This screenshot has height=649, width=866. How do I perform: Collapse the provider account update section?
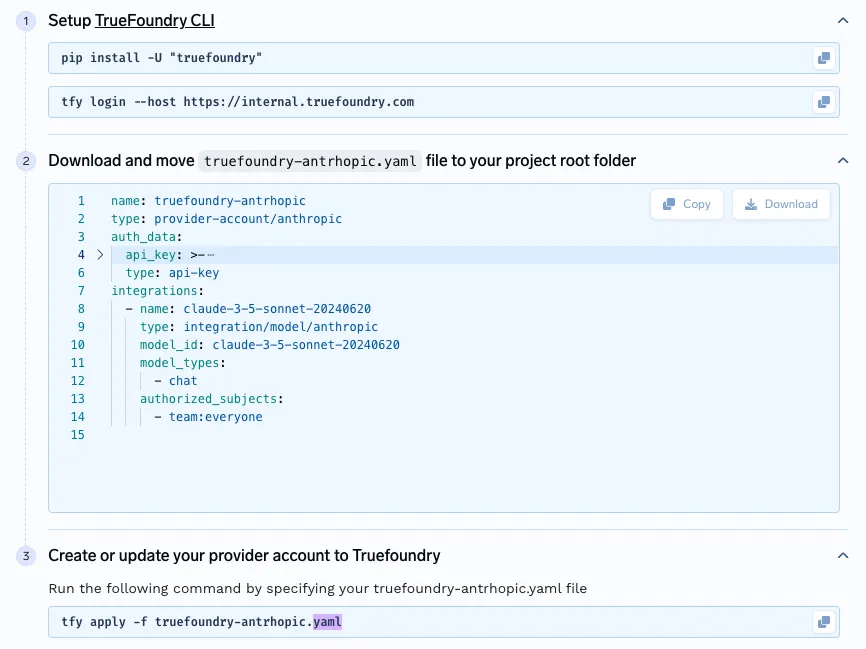[x=842, y=554]
